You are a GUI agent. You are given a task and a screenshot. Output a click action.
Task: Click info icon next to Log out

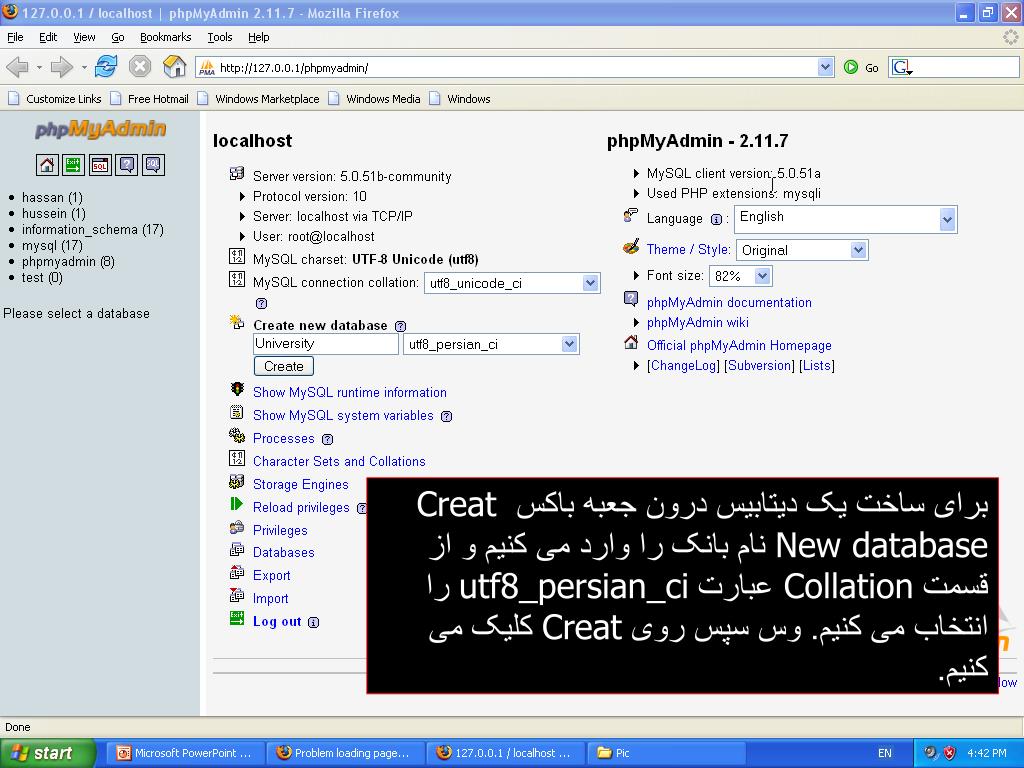pos(313,622)
